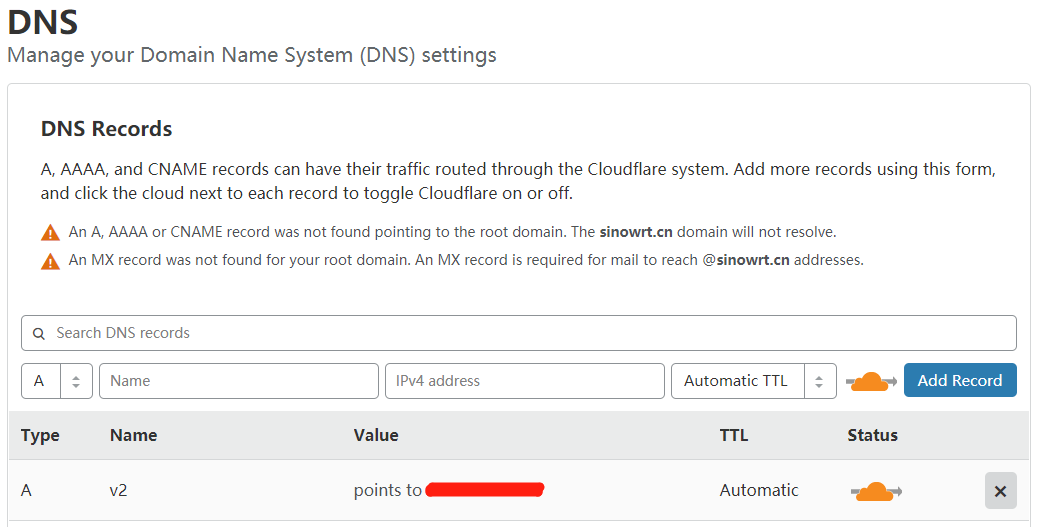Click the TTL column header
1042x527 pixels.
pyautogui.click(x=734, y=435)
